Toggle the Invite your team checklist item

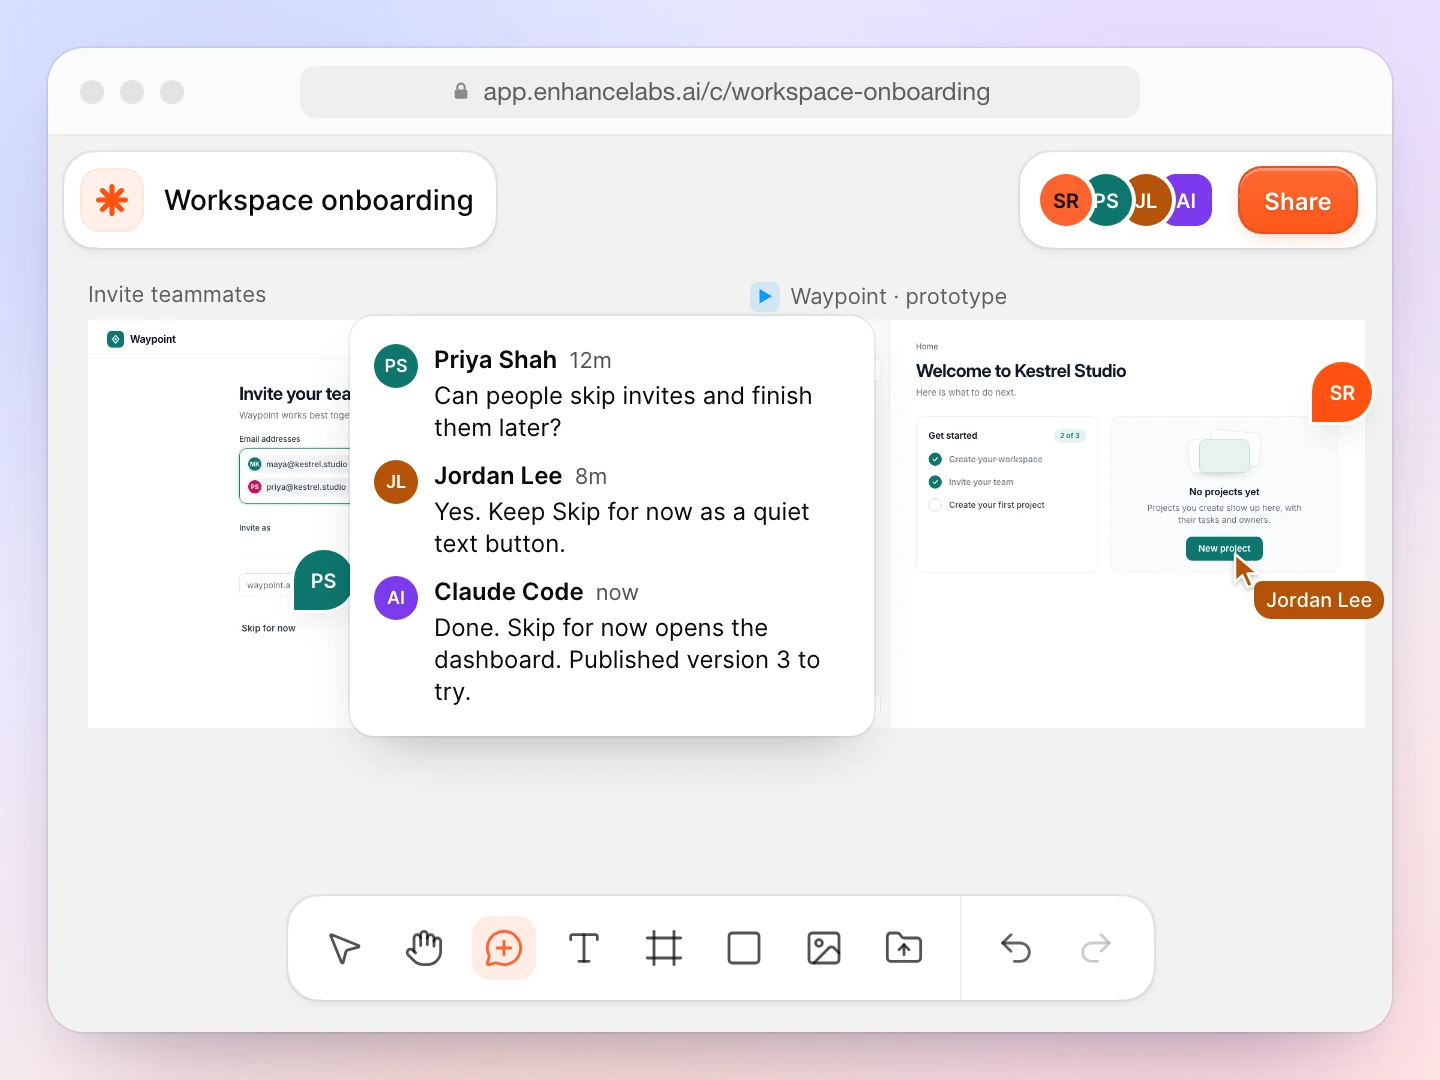click(935, 482)
